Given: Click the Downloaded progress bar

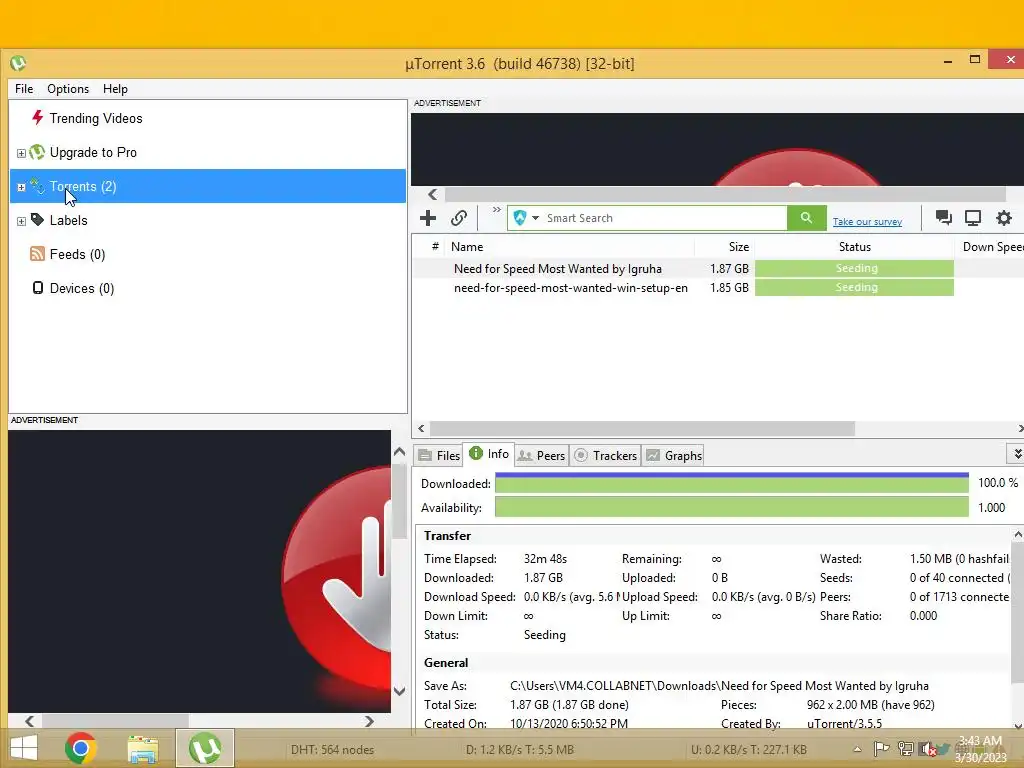Looking at the screenshot, I should pos(731,483).
